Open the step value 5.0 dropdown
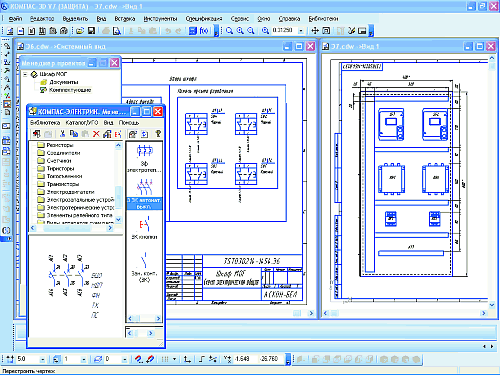The image size is (500, 375). (x=42, y=359)
